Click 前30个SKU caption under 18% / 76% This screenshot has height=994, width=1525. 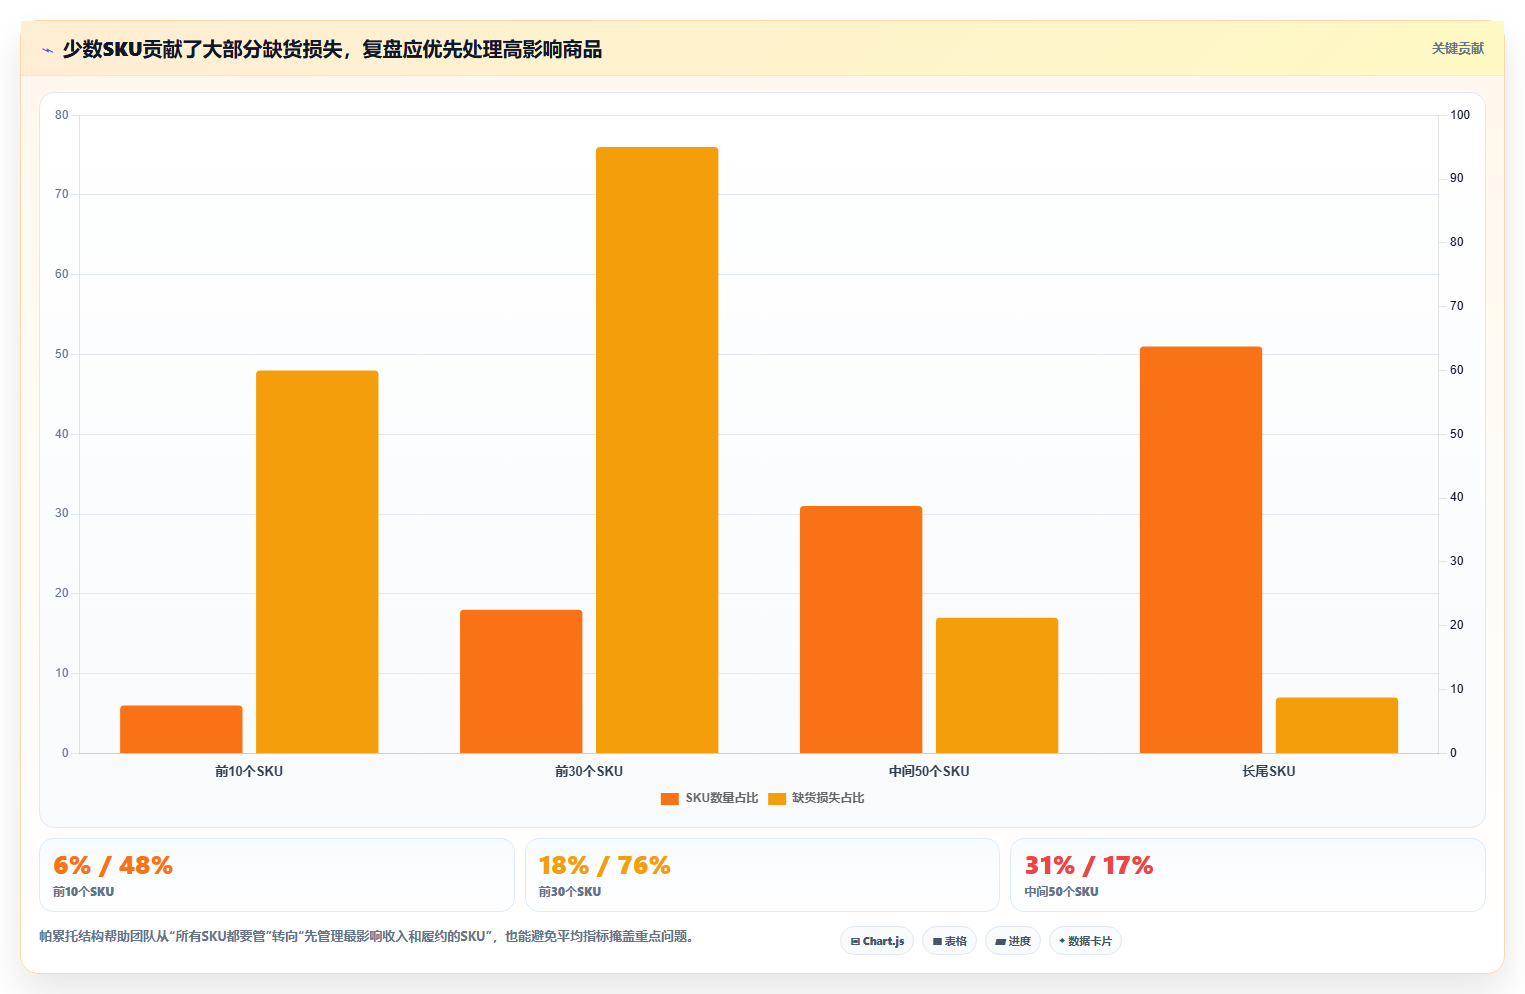pyautogui.click(x=570, y=891)
